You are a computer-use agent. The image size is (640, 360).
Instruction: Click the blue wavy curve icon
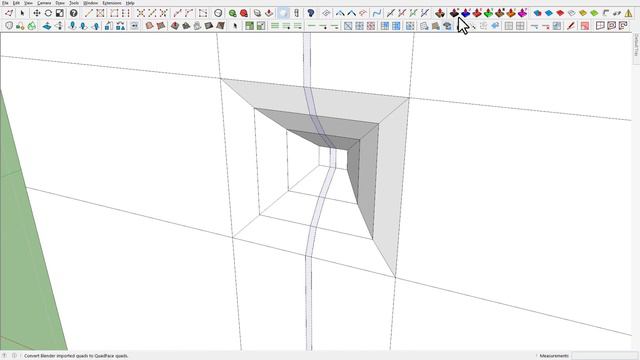tap(377, 13)
